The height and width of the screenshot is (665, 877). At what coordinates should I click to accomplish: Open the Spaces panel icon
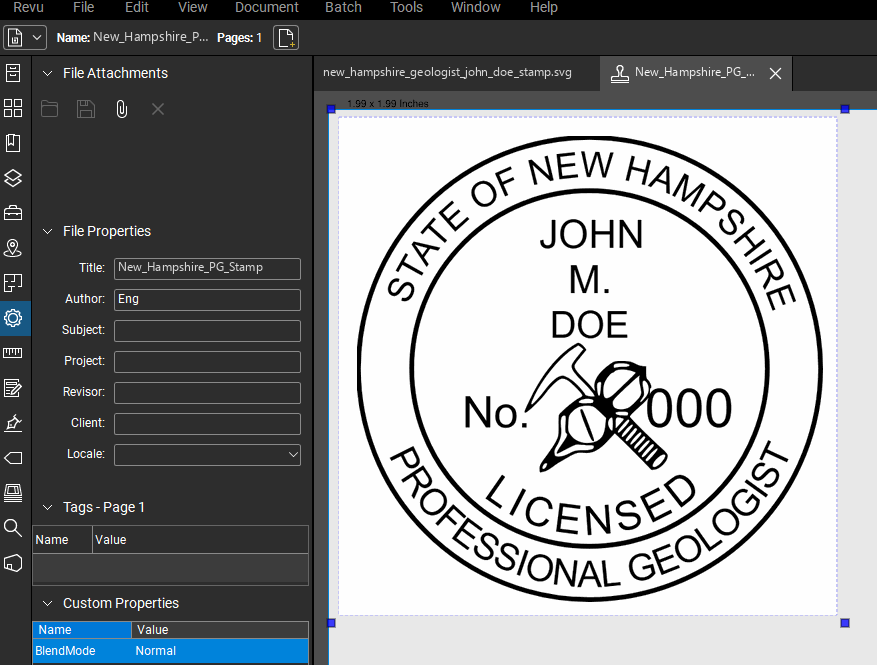13,283
